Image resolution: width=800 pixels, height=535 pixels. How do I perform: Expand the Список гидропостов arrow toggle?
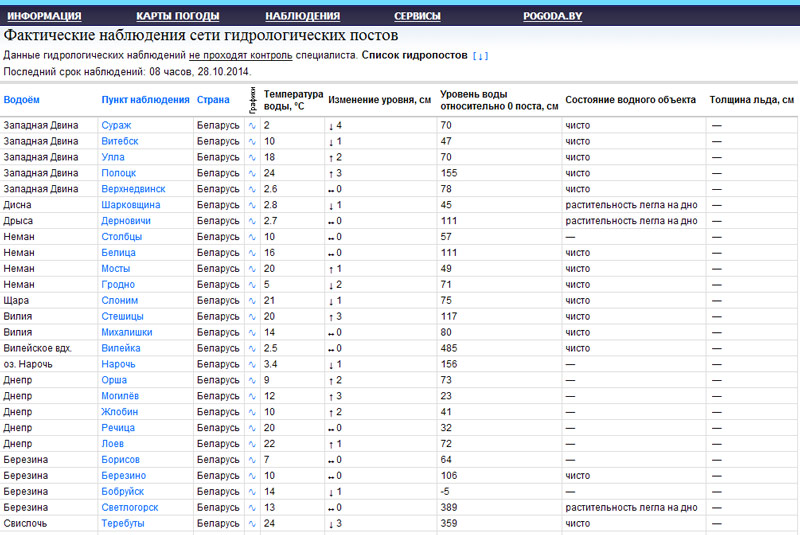point(480,55)
